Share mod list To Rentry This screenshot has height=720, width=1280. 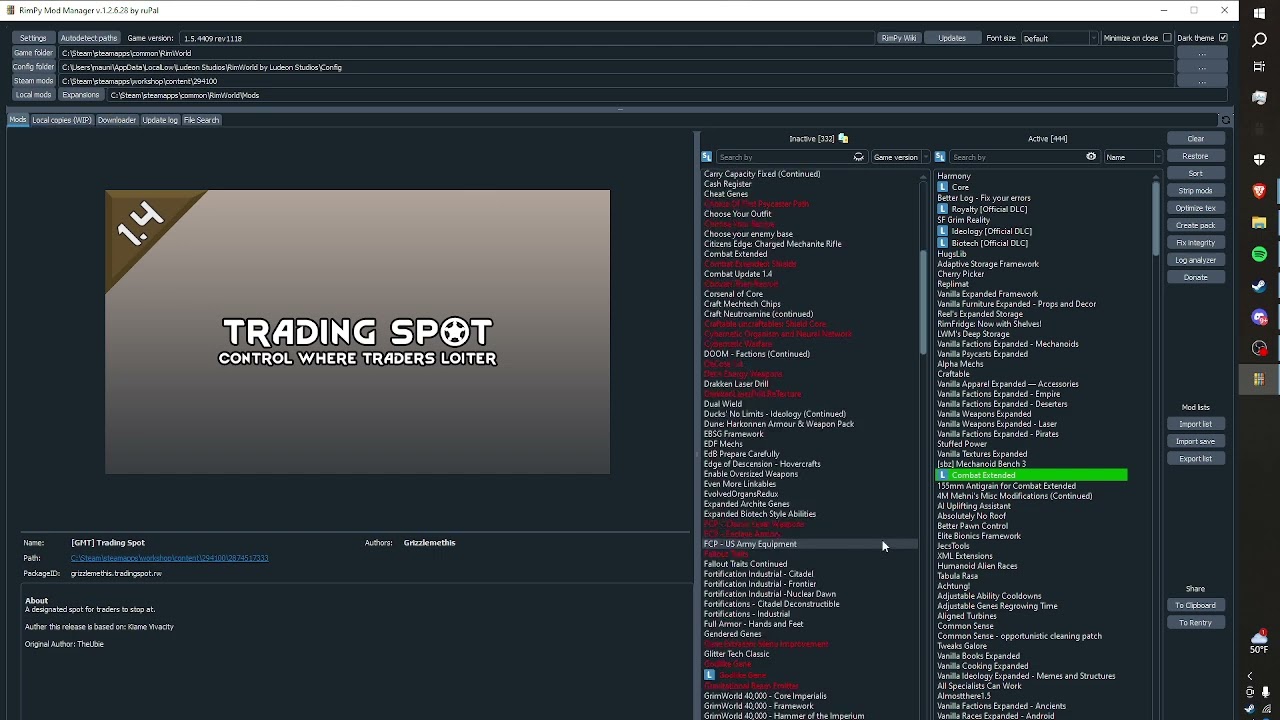pyautogui.click(x=1196, y=623)
